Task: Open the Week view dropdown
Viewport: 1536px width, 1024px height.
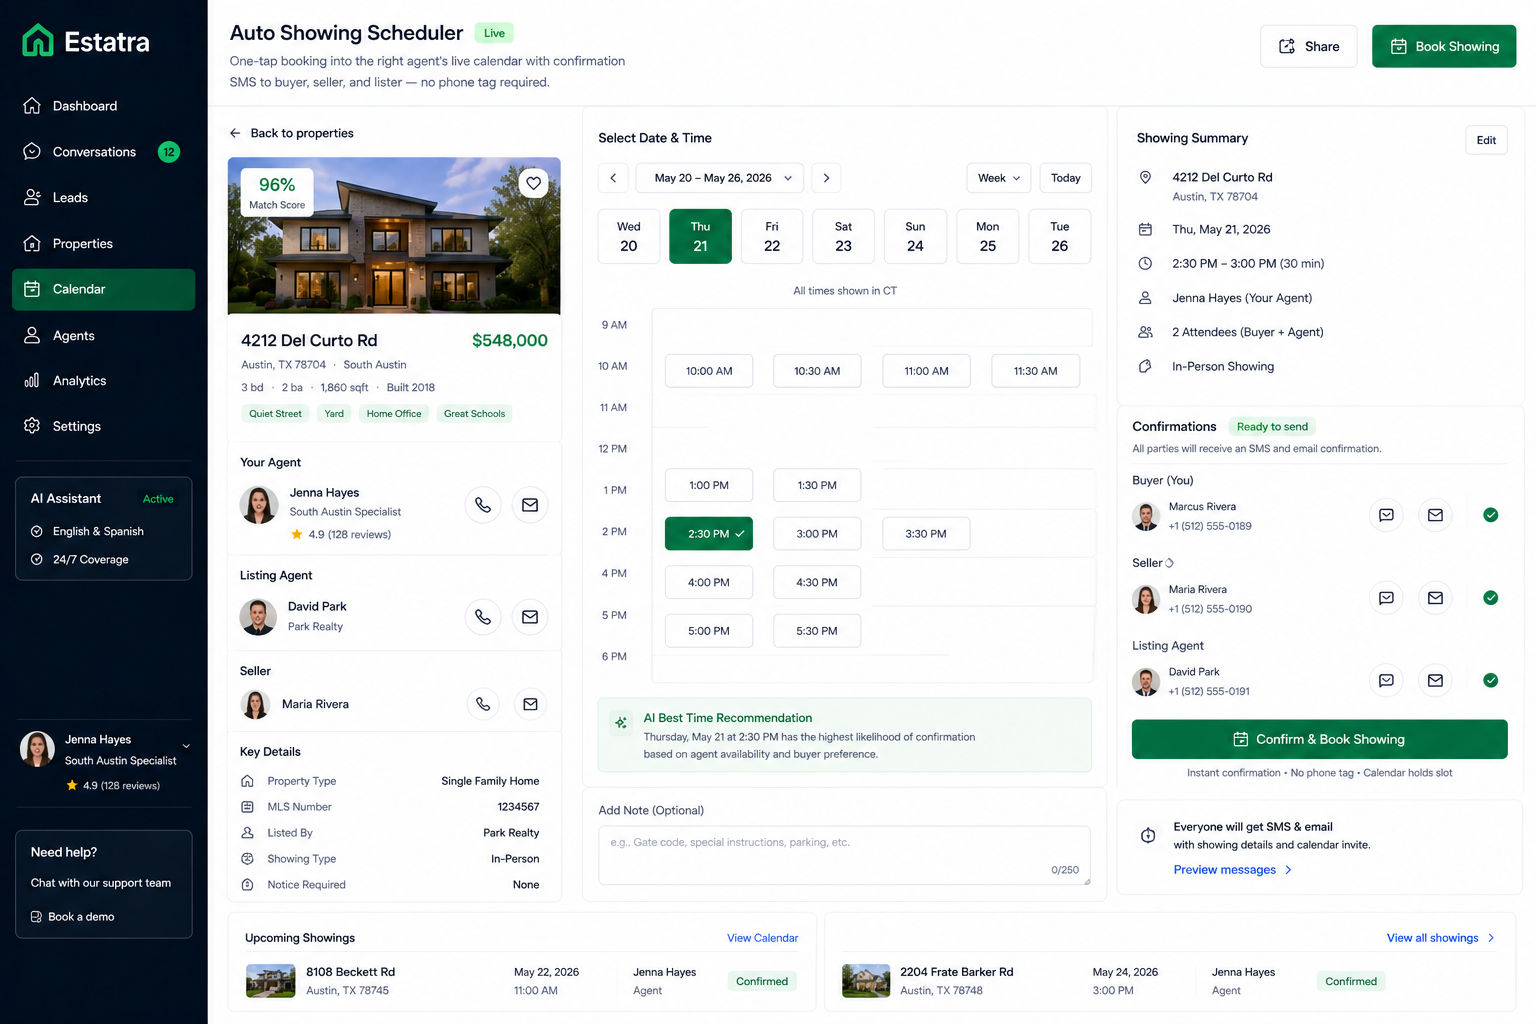Action: (x=999, y=178)
